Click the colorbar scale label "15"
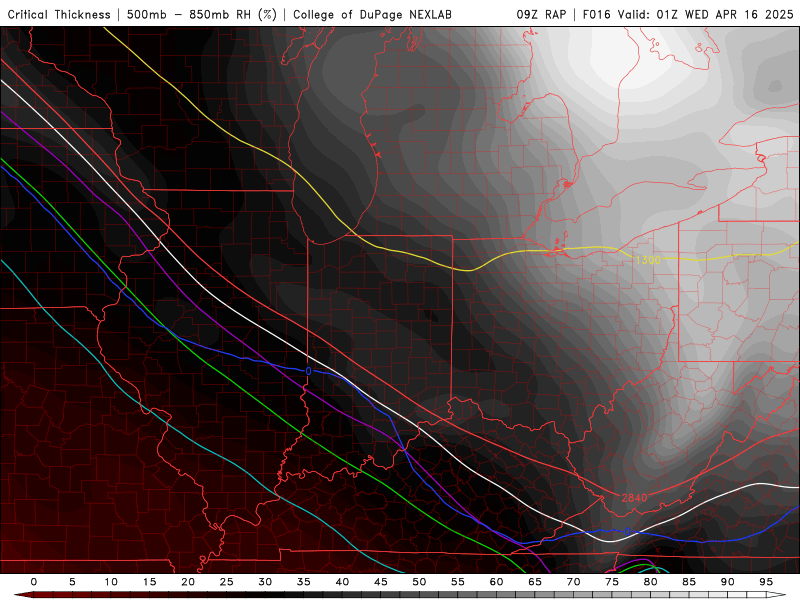 click(149, 582)
